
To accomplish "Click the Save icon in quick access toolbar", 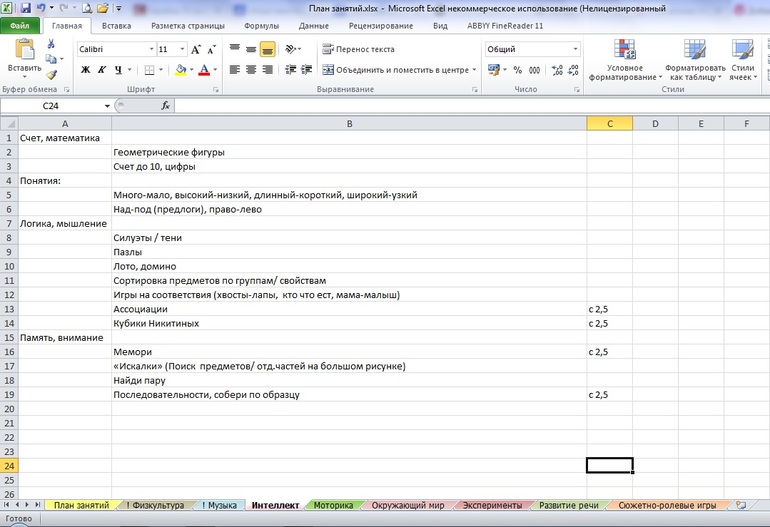I will (26, 7).
